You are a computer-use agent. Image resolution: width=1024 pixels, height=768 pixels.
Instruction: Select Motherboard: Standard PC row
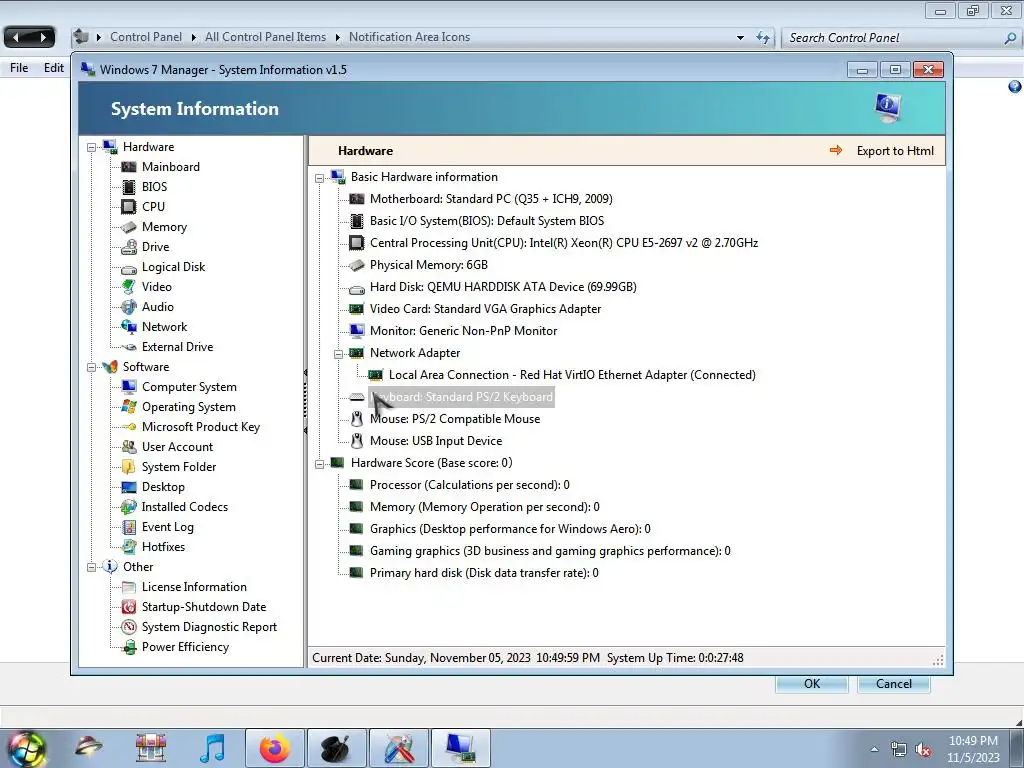point(491,199)
